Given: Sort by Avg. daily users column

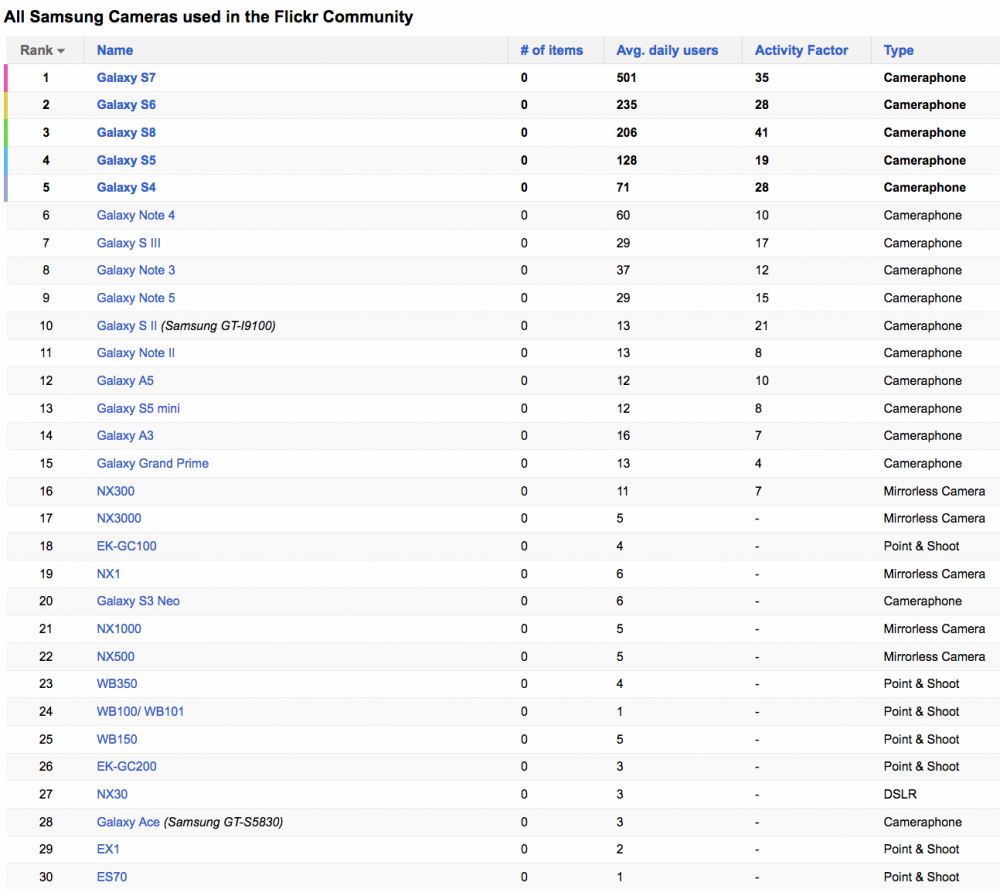Looking at the screenshot, I should tap(667, 50).
